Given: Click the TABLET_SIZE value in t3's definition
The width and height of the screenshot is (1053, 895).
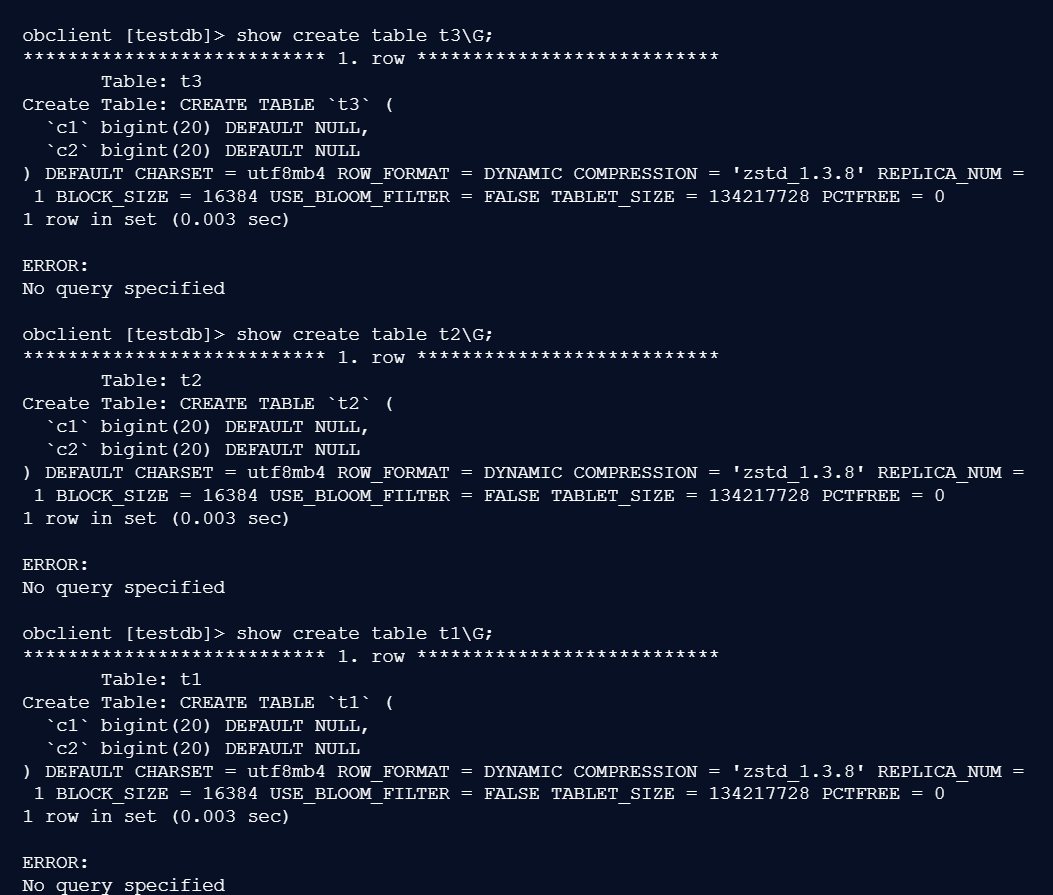Looking at the screenshot, I should tap(759, 196).
